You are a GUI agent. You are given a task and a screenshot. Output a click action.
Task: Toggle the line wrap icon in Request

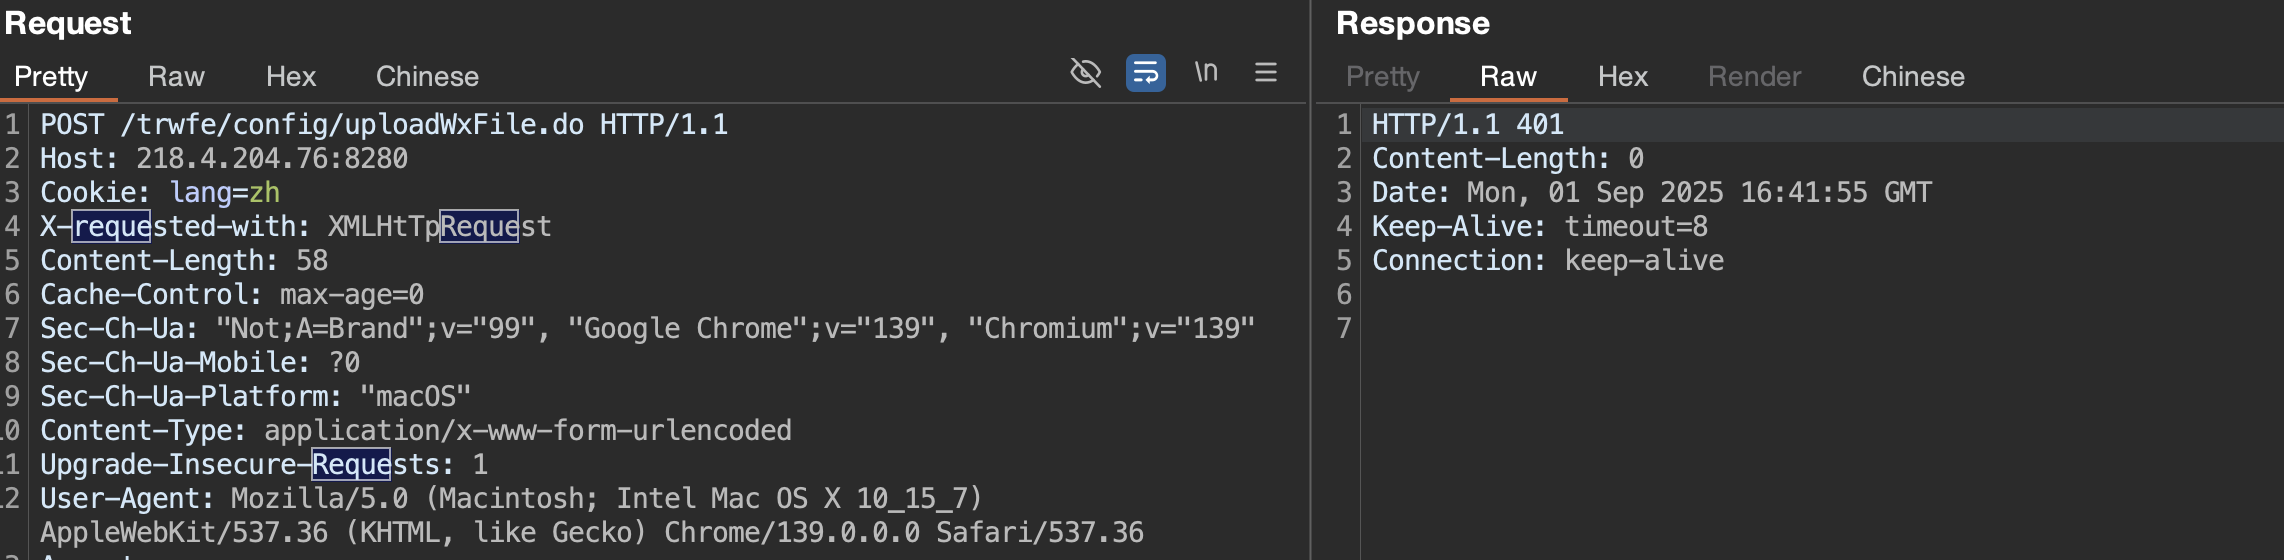point(1145,73)
